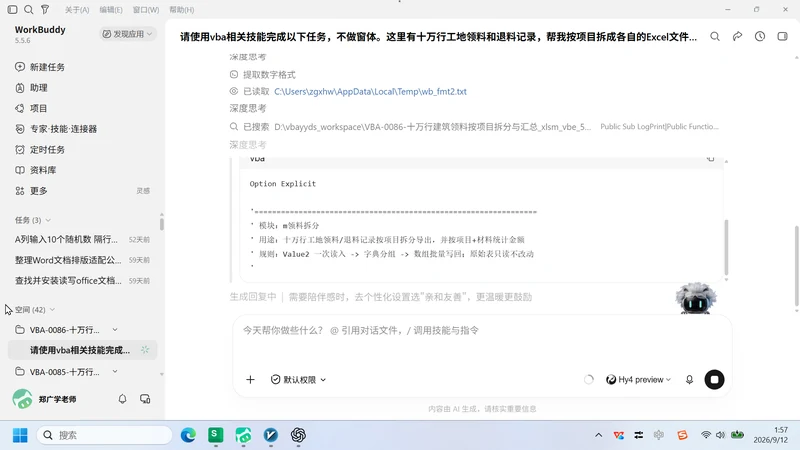This screenshot has width=800, height=450.
Task: Focus the 今天帮你做些什么 message input
Action: pyautogui.click(x=482, y=331)
